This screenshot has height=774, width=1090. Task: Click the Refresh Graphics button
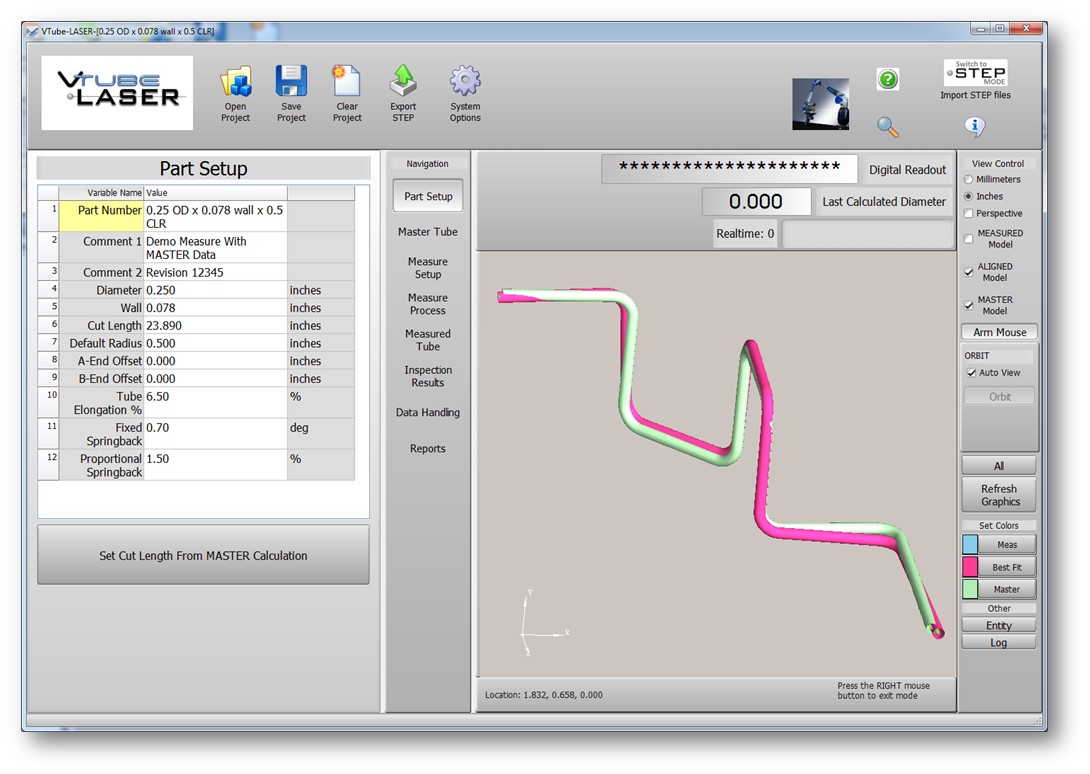(x=999, y=496)
